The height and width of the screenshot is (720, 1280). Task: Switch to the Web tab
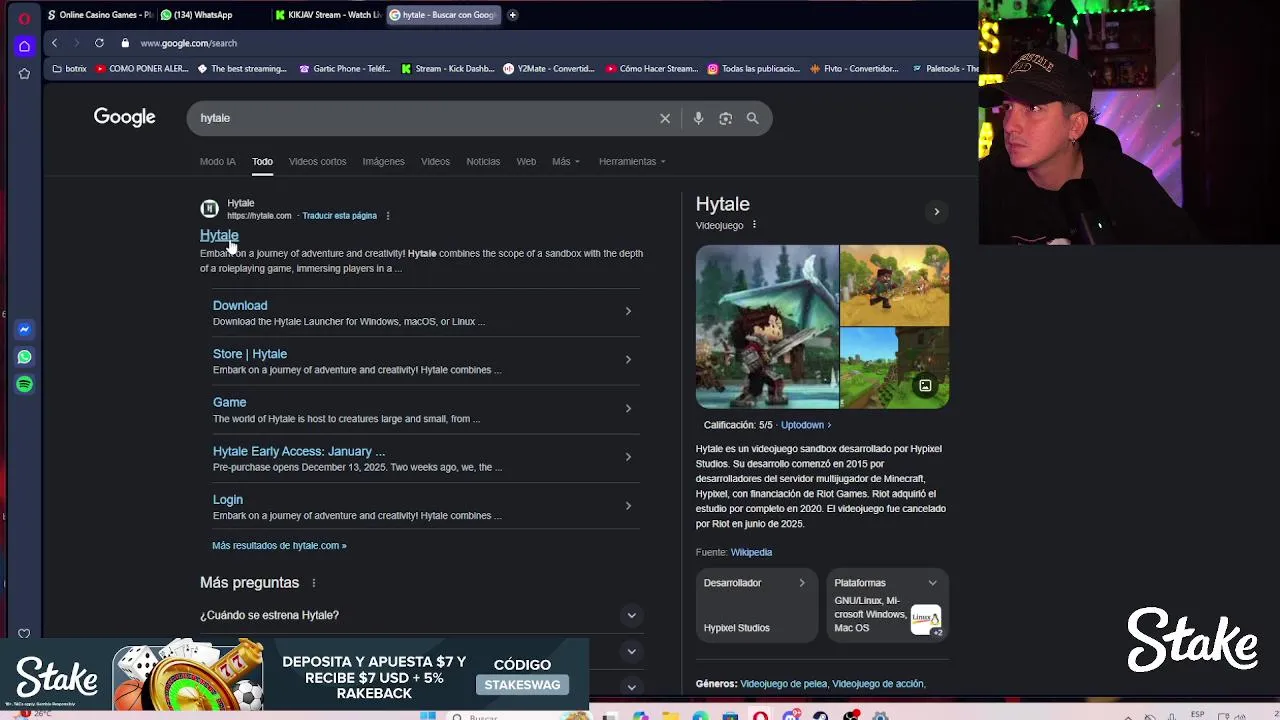526,161
